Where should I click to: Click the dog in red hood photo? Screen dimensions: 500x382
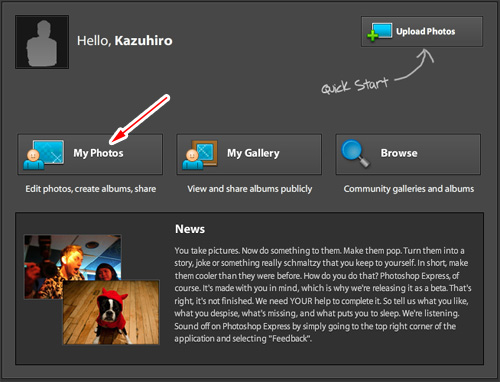(x=111, y=312)
